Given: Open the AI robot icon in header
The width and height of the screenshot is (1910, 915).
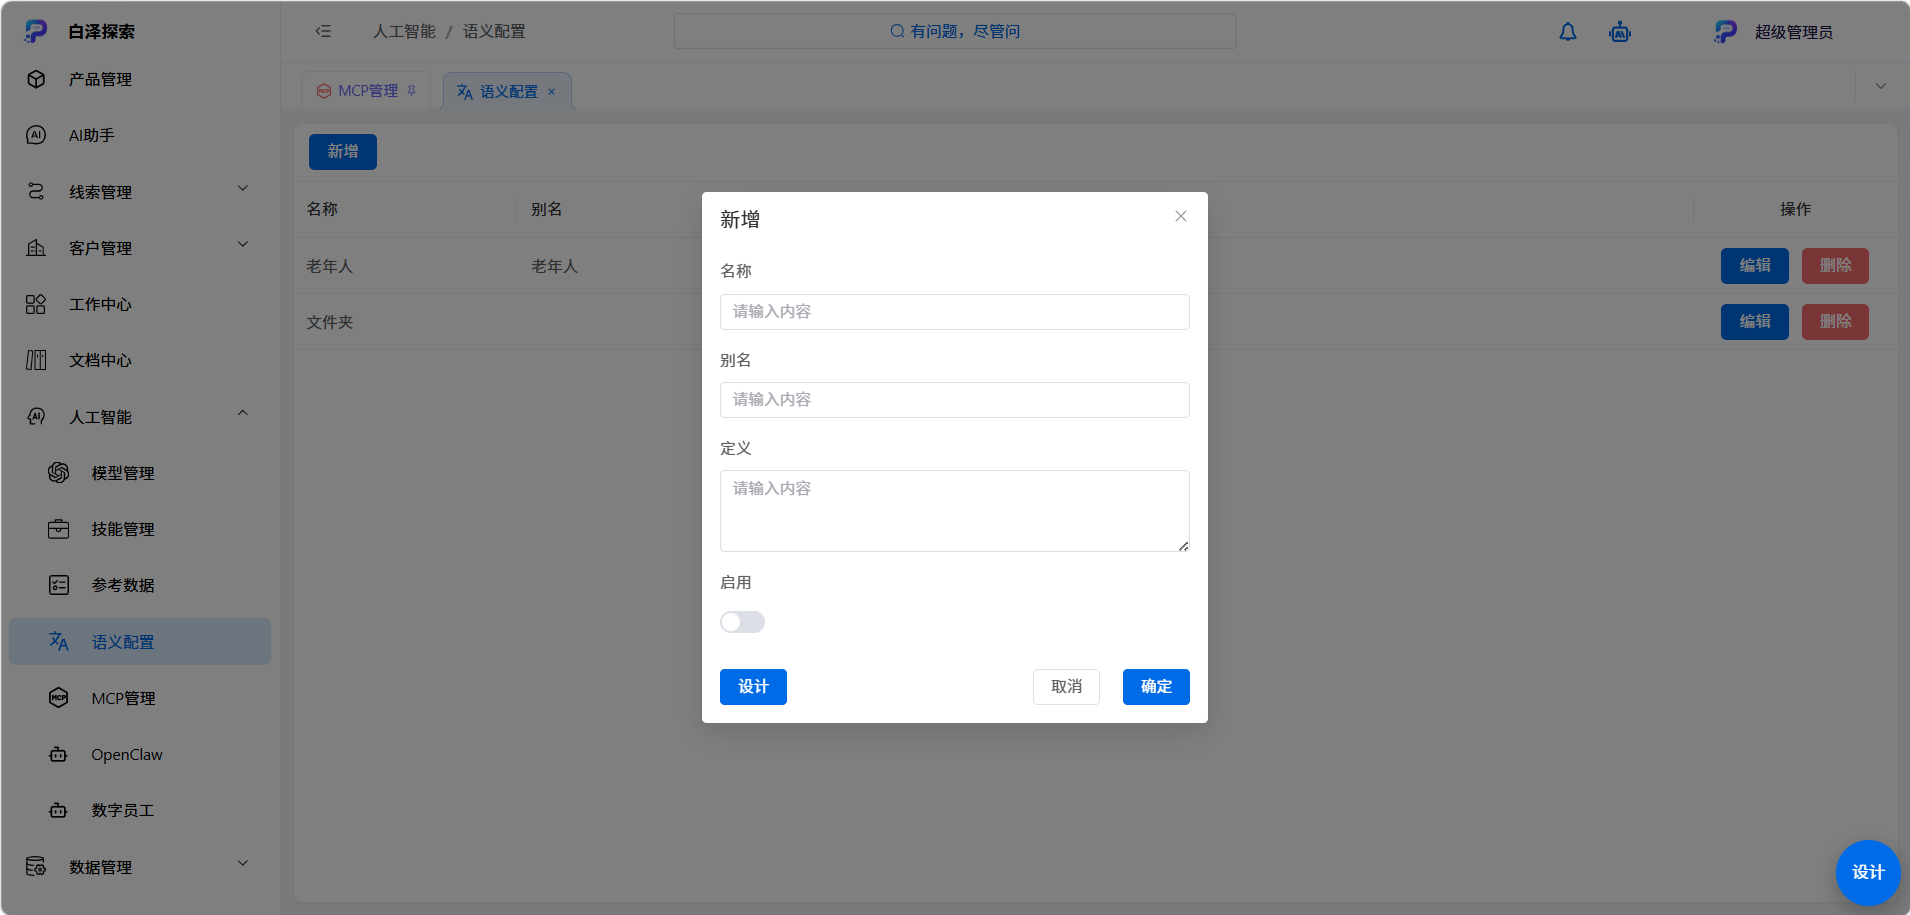Looking at the screenshot, I should click(1620, 32).
